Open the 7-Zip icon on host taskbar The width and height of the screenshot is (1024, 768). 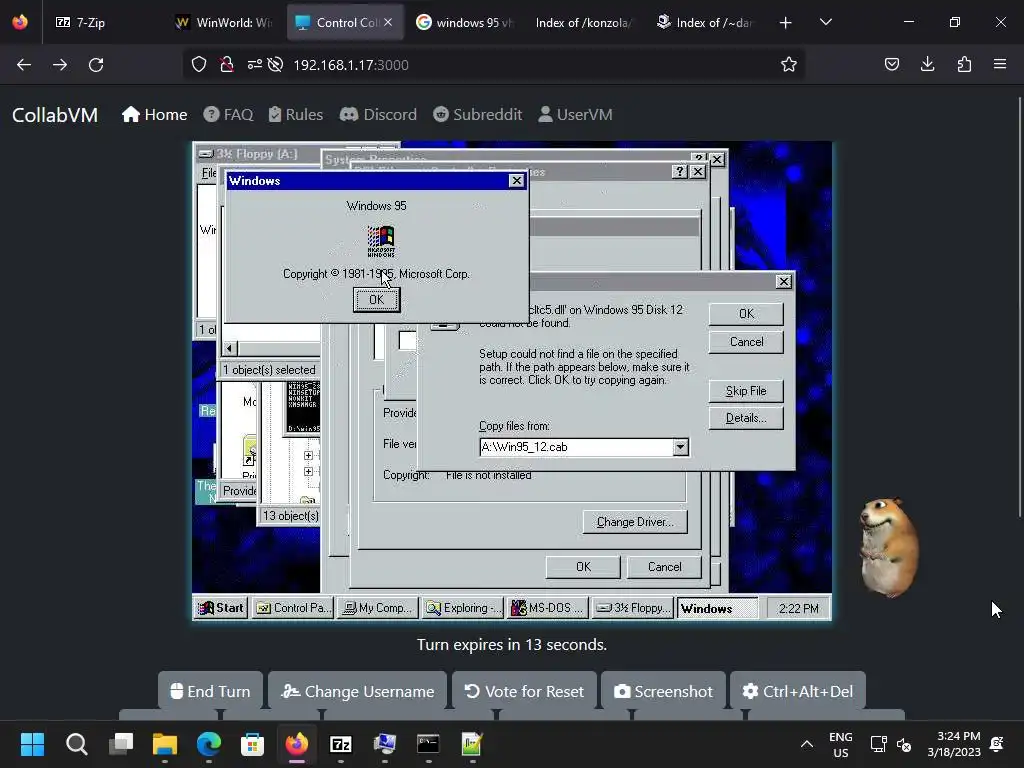coord(341,744)
